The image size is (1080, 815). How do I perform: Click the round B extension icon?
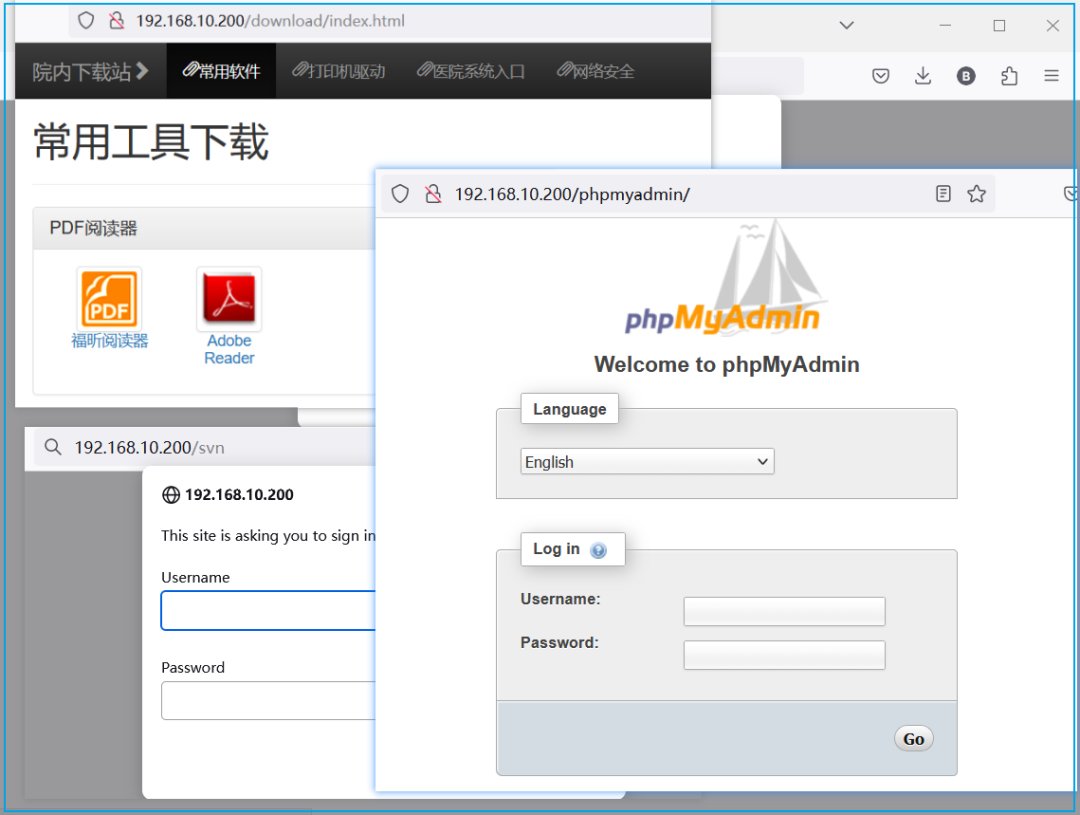(x=966, y=76)
